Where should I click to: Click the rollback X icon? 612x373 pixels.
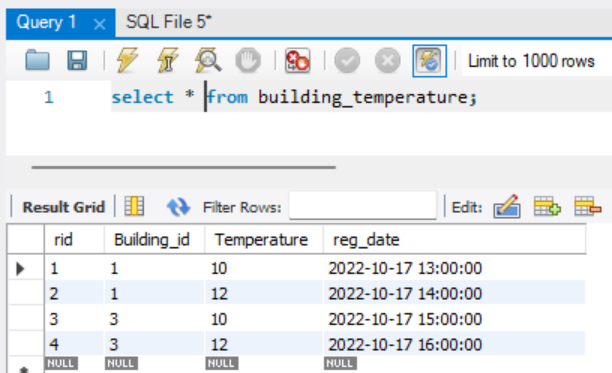pyautogui.click(x=388, y=60)
